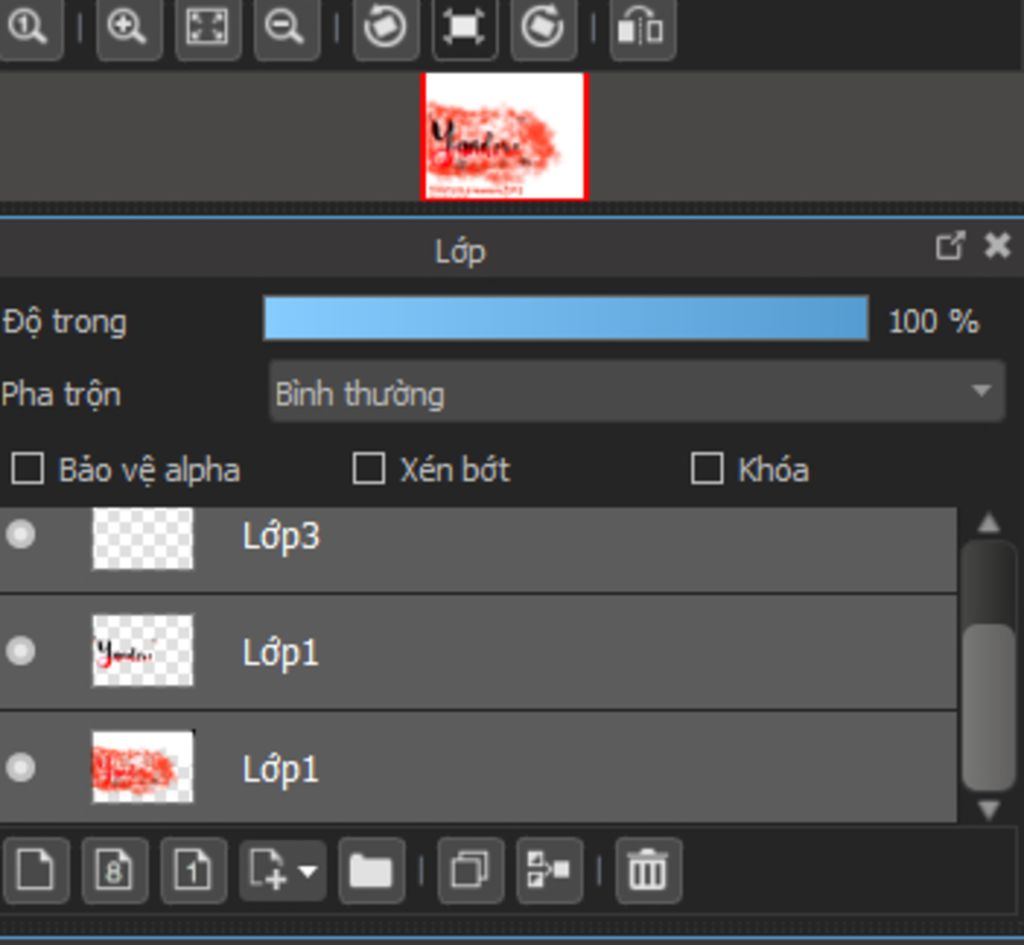The image size is (1024, 945).
Task: Flip the canvas view horizontally
Action: click(642, 27)
